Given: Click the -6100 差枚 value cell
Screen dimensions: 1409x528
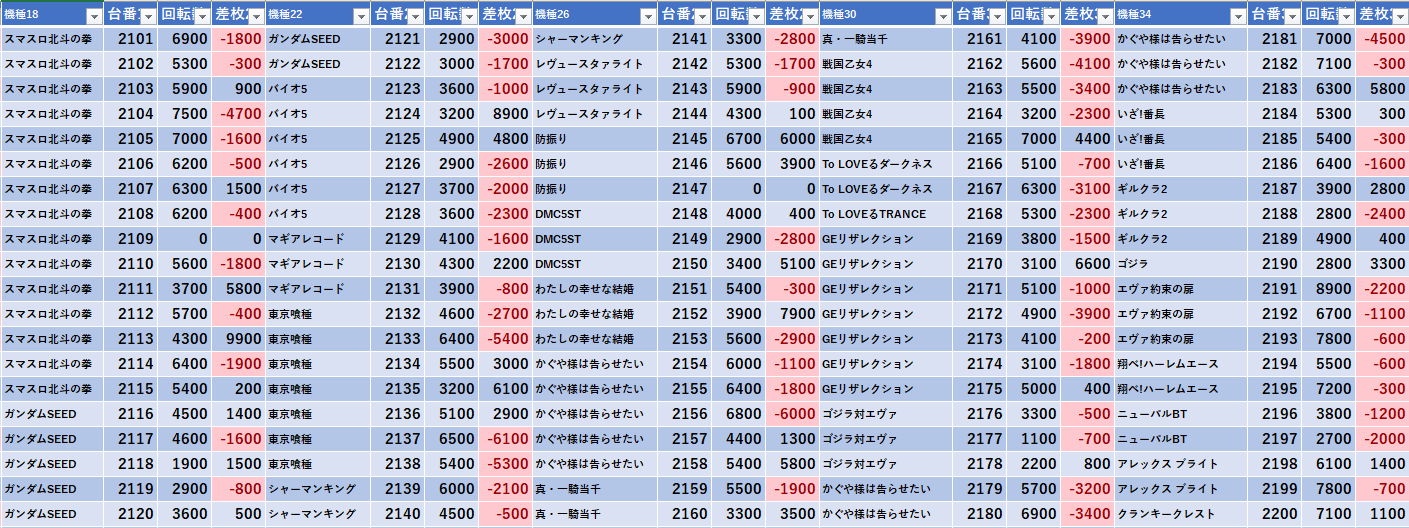Looking at the screenshot, I should 504,439.
